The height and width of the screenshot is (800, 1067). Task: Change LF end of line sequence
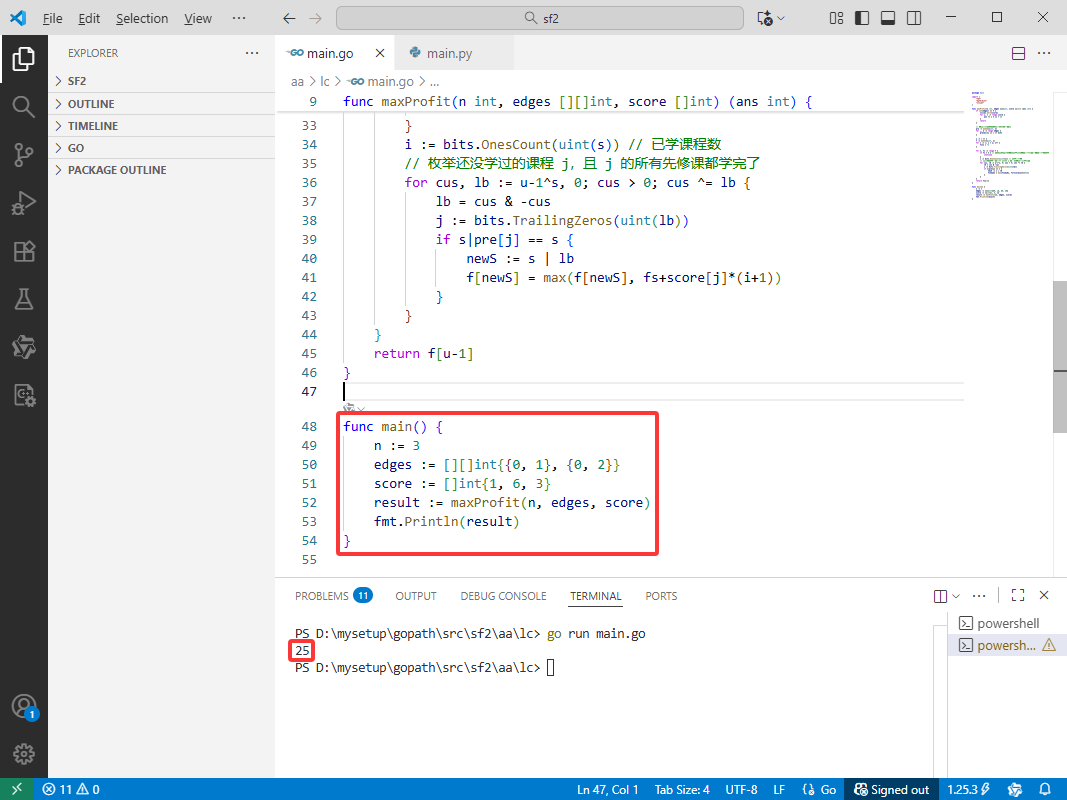click(x=779, y=789)
